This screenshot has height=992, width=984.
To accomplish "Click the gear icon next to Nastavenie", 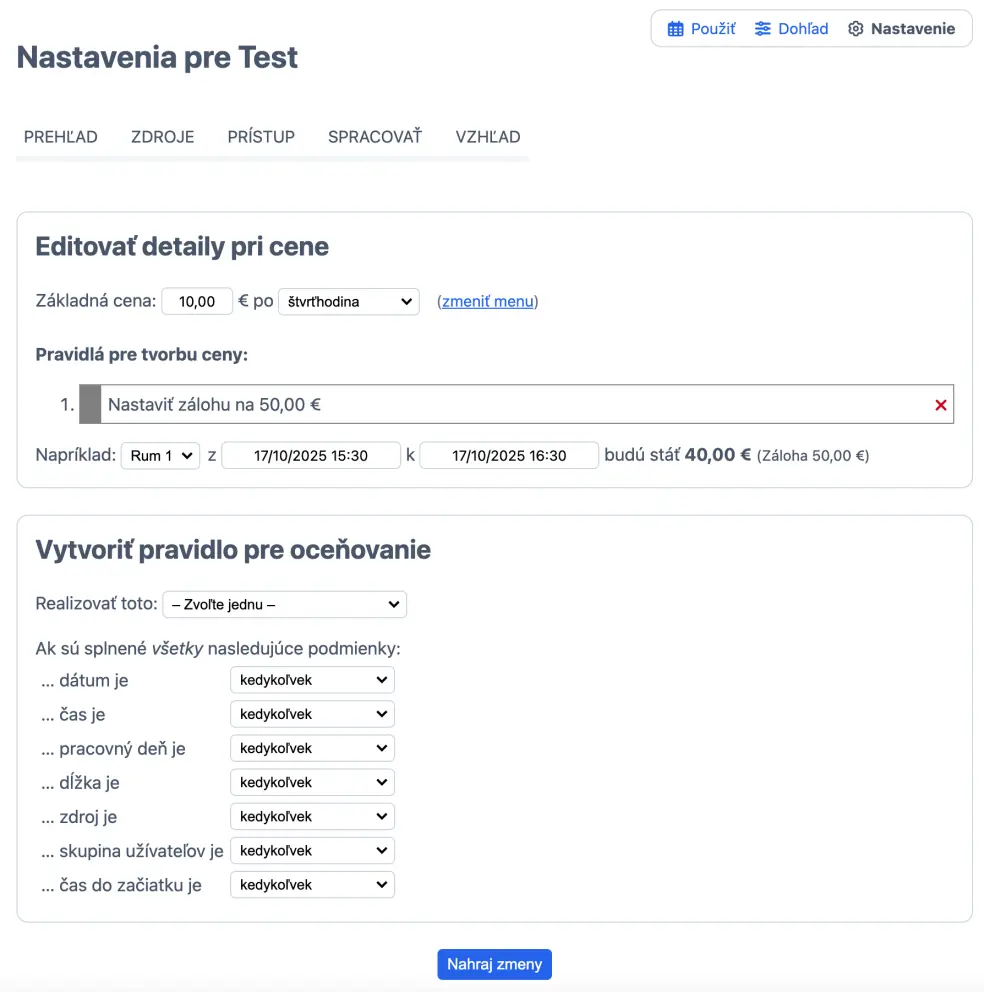I will coord(855,29).
